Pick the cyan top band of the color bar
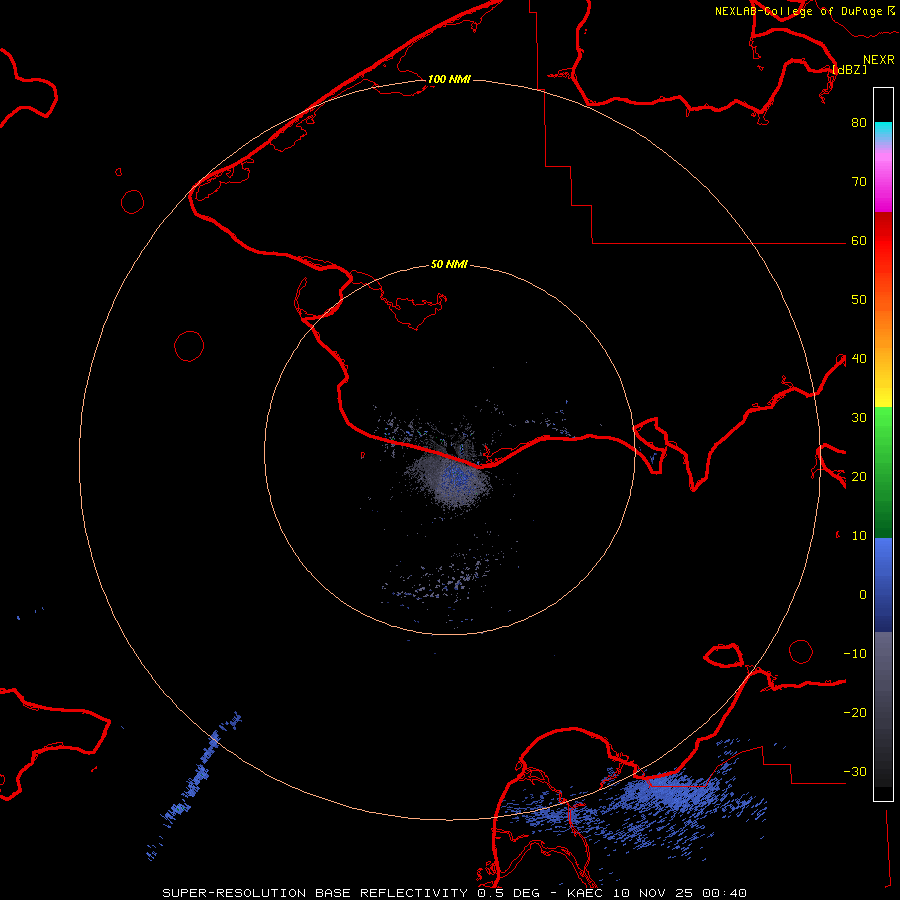This screenshot has width=900, height=900. (883, 133)
